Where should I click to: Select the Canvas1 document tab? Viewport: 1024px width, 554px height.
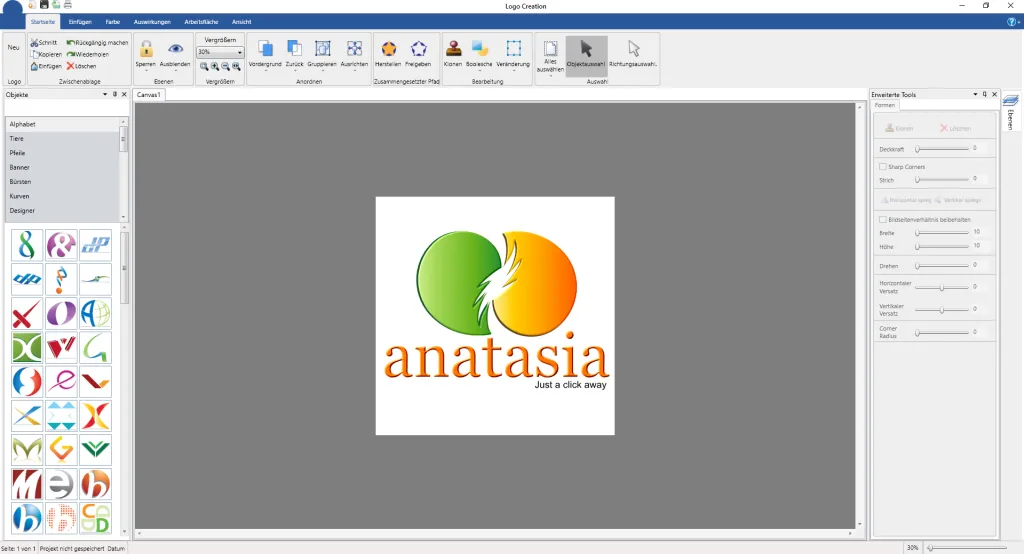pos(149,95)
